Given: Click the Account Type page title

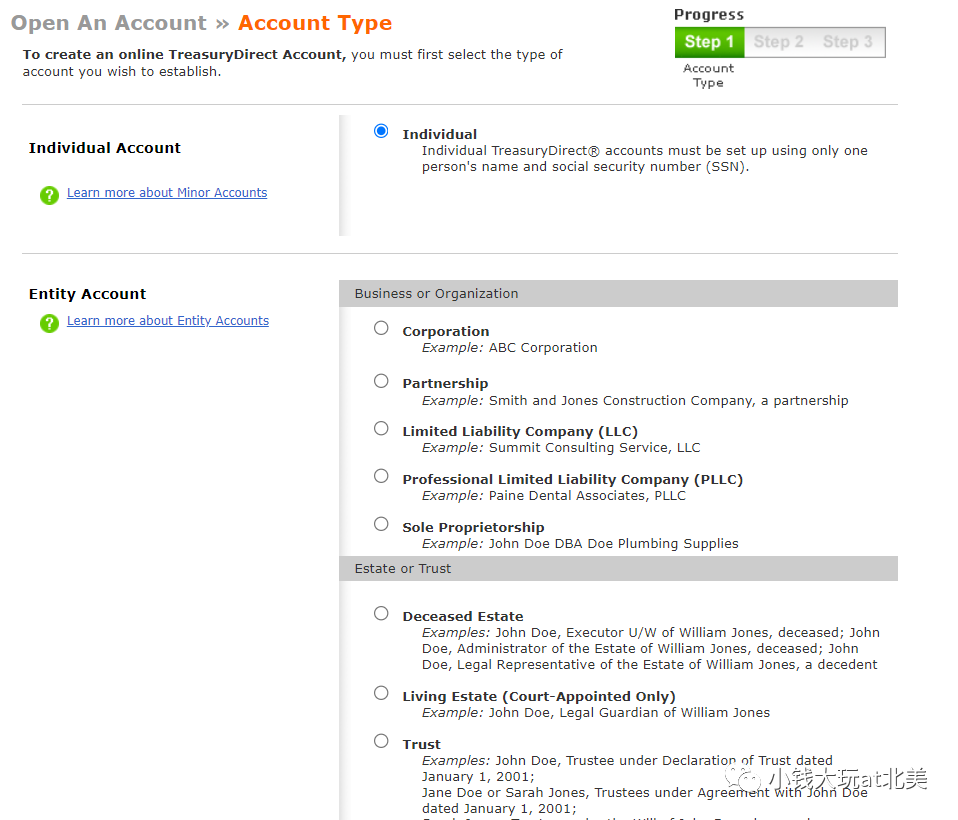Looking at the screenshot, I should click(x=315, y=23).
